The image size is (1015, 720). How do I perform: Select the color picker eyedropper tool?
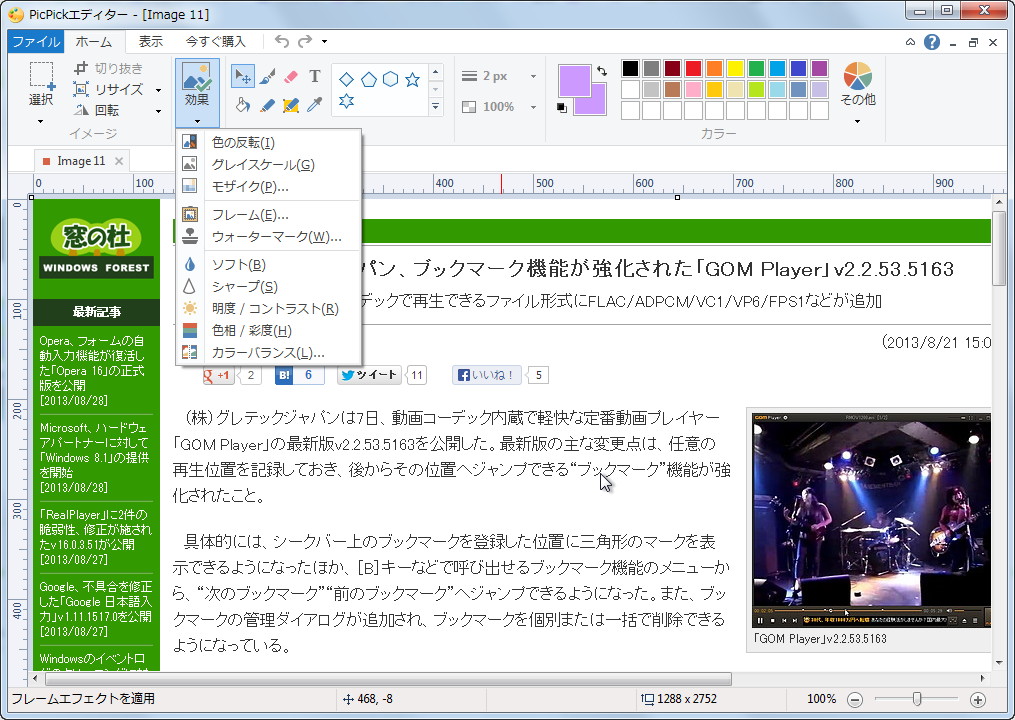coord(314,105)
